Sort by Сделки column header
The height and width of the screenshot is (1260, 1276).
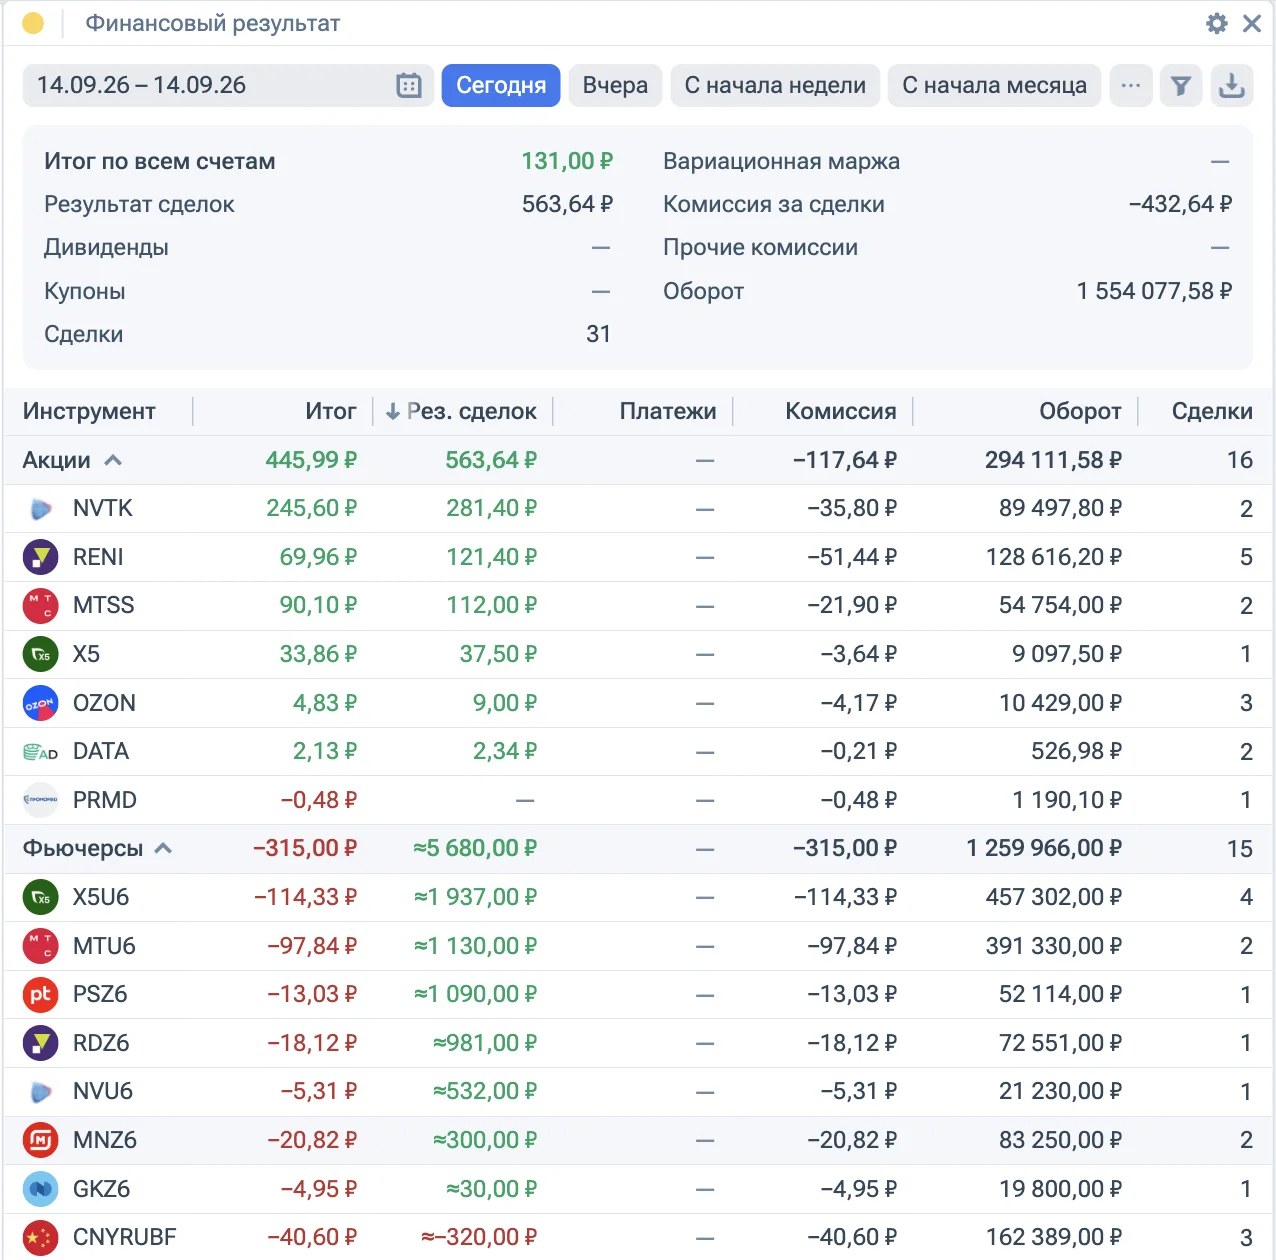click(x=1212, y=411)
